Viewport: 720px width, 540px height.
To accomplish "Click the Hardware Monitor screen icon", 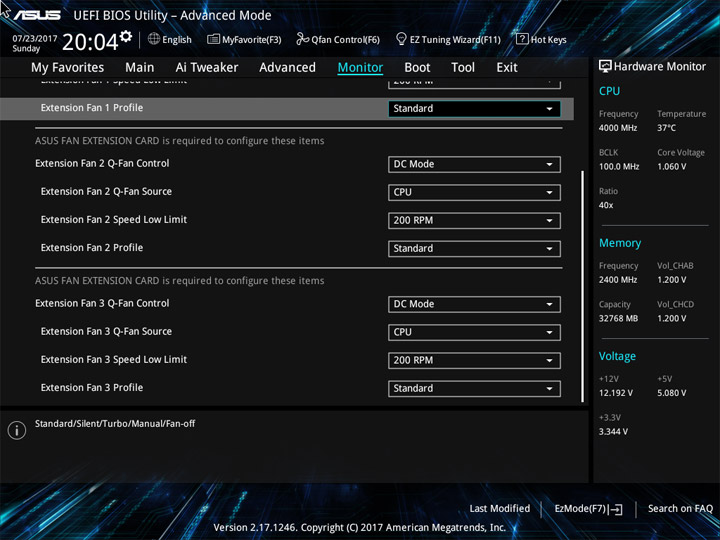I will coord(605,66).
